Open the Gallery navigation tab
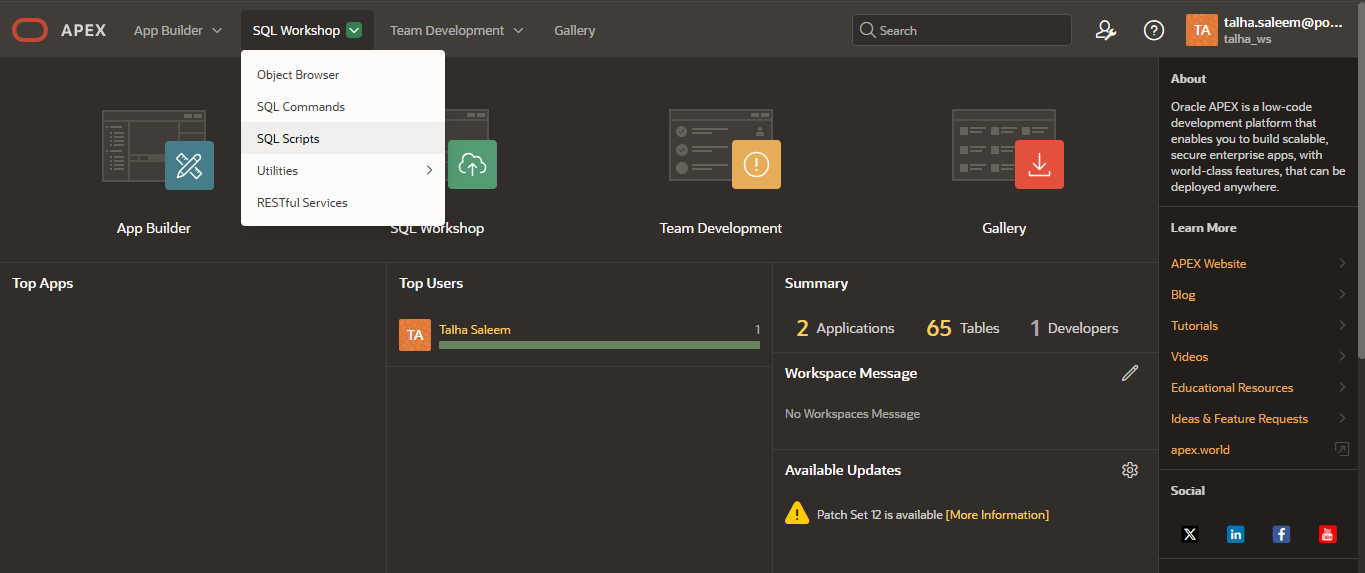This screenshot has width=1365, height=573. (x=575, y=30)
